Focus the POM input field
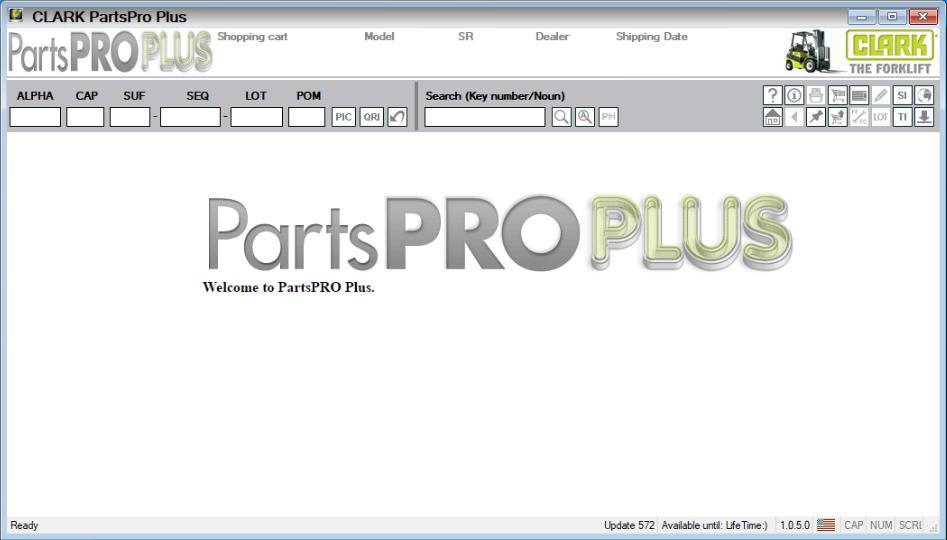The width and height of the screenshot is (947, 540). coord(307,117)
